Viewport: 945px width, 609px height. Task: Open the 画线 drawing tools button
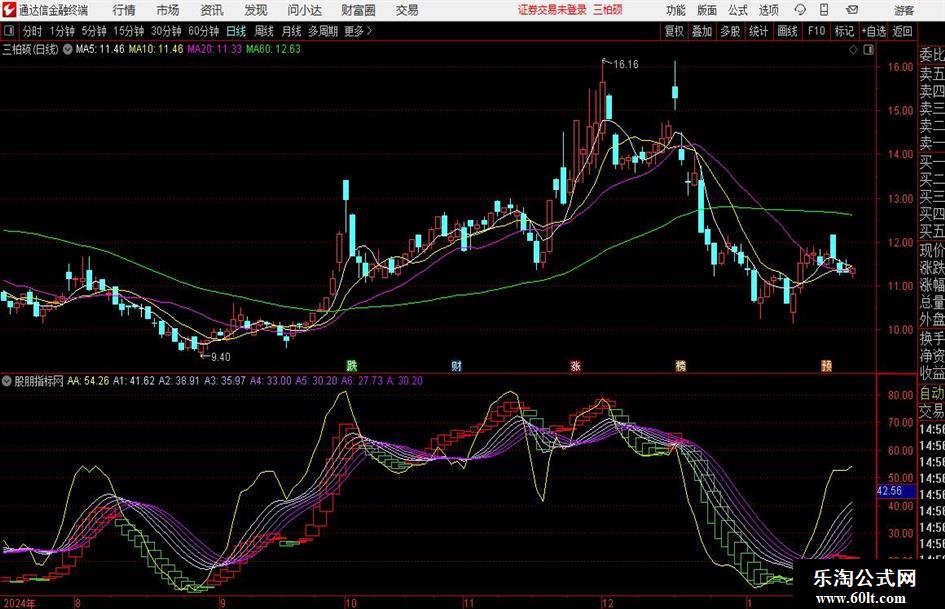(787, 31)
